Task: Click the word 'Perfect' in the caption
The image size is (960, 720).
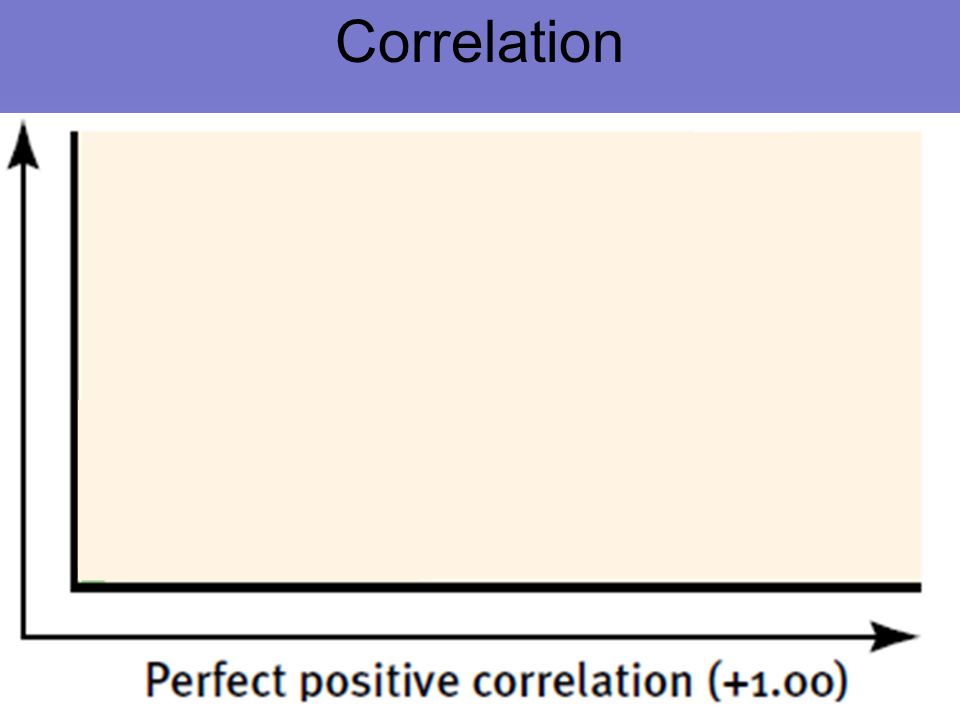Action: (x=217, y=680)
